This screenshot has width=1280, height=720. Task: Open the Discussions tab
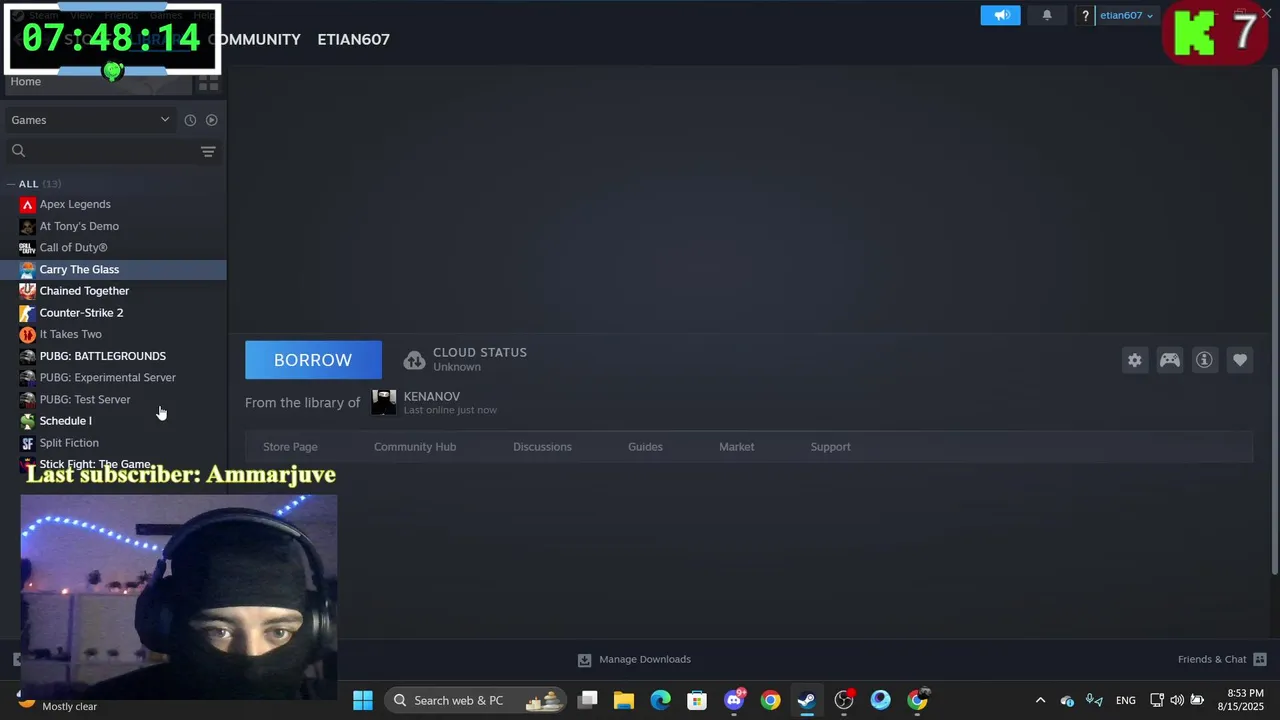click(542, 447)
